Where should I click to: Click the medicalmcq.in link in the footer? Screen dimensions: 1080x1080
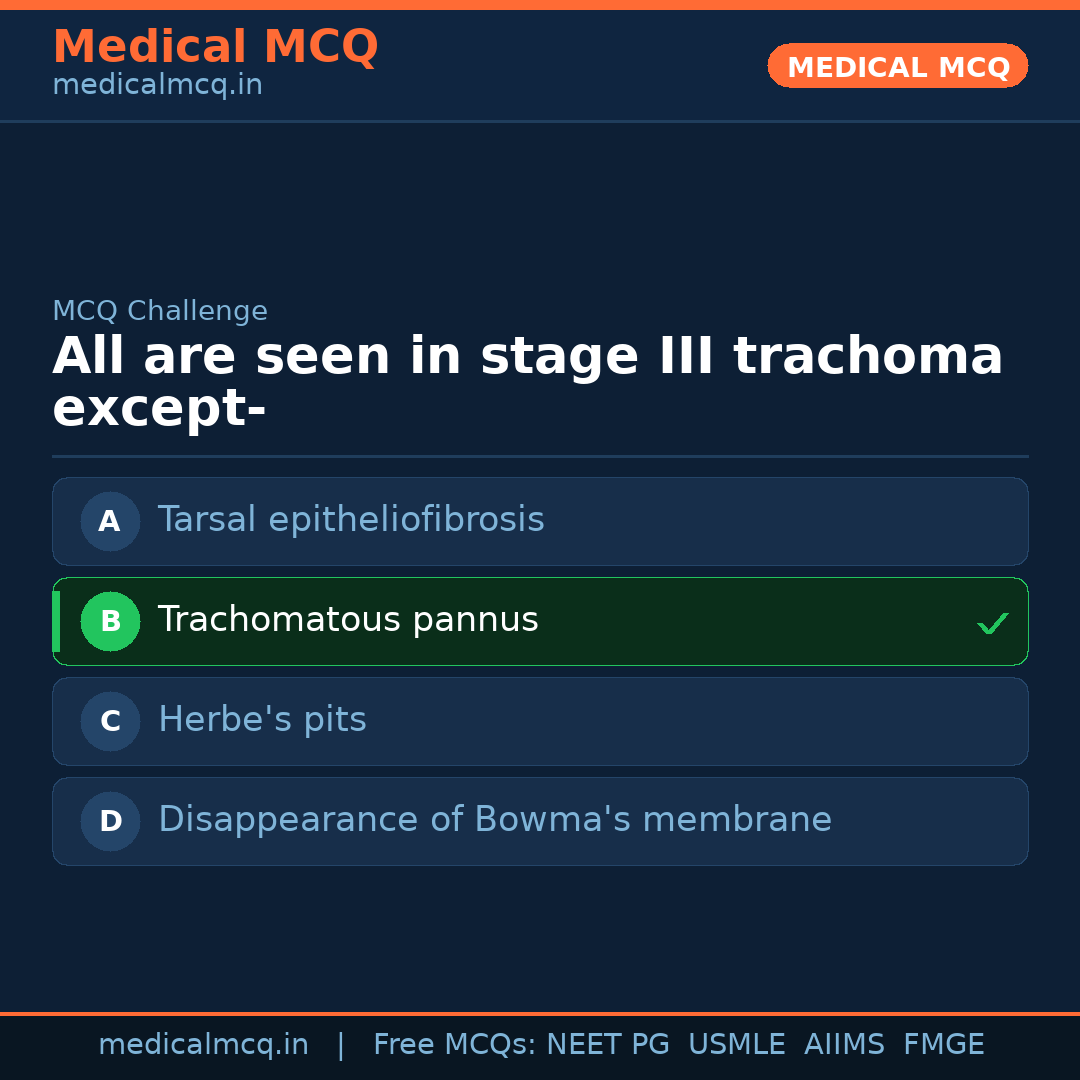click(x=203, y=1045)
